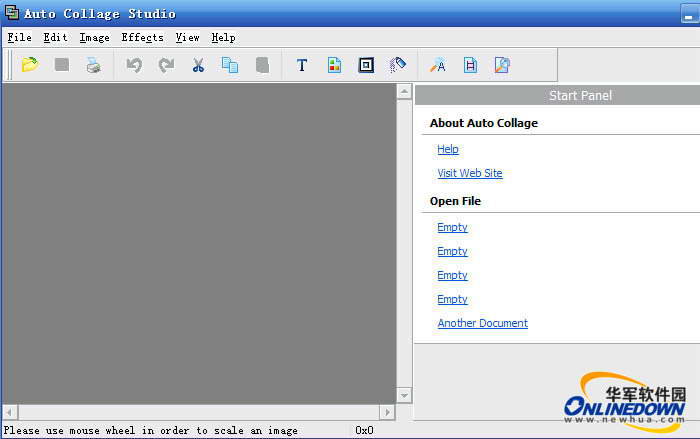Click the Cut scissors icon

pyautogui.click(x=198, y=65)
